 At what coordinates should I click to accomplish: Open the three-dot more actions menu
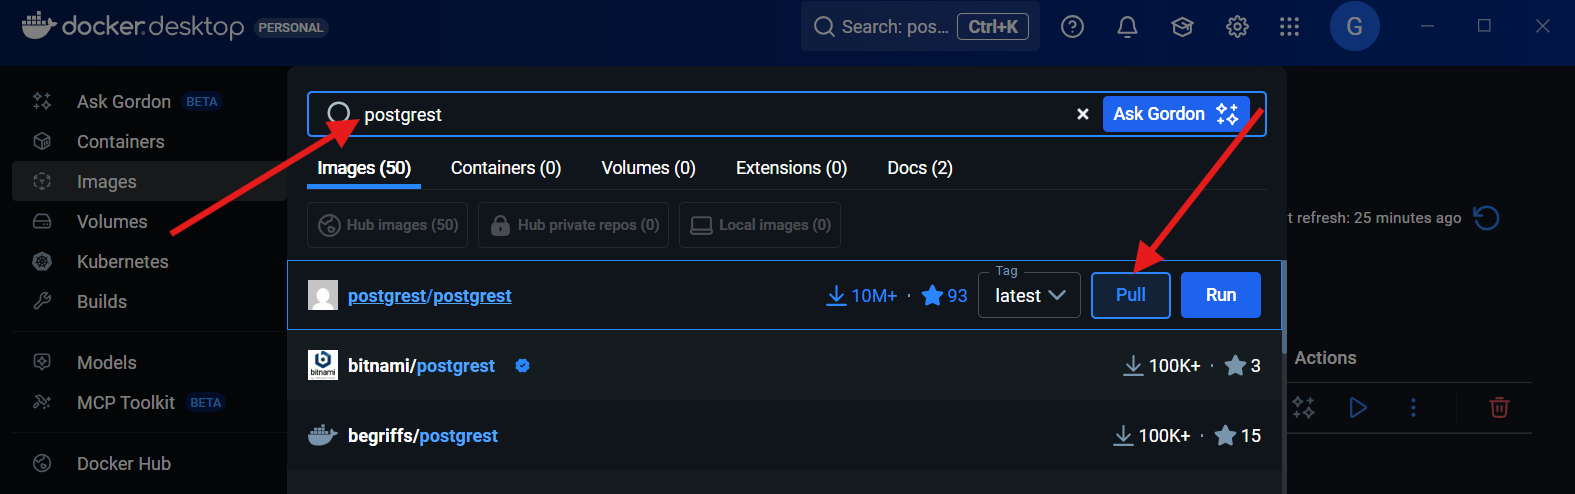pos(1413,407)
